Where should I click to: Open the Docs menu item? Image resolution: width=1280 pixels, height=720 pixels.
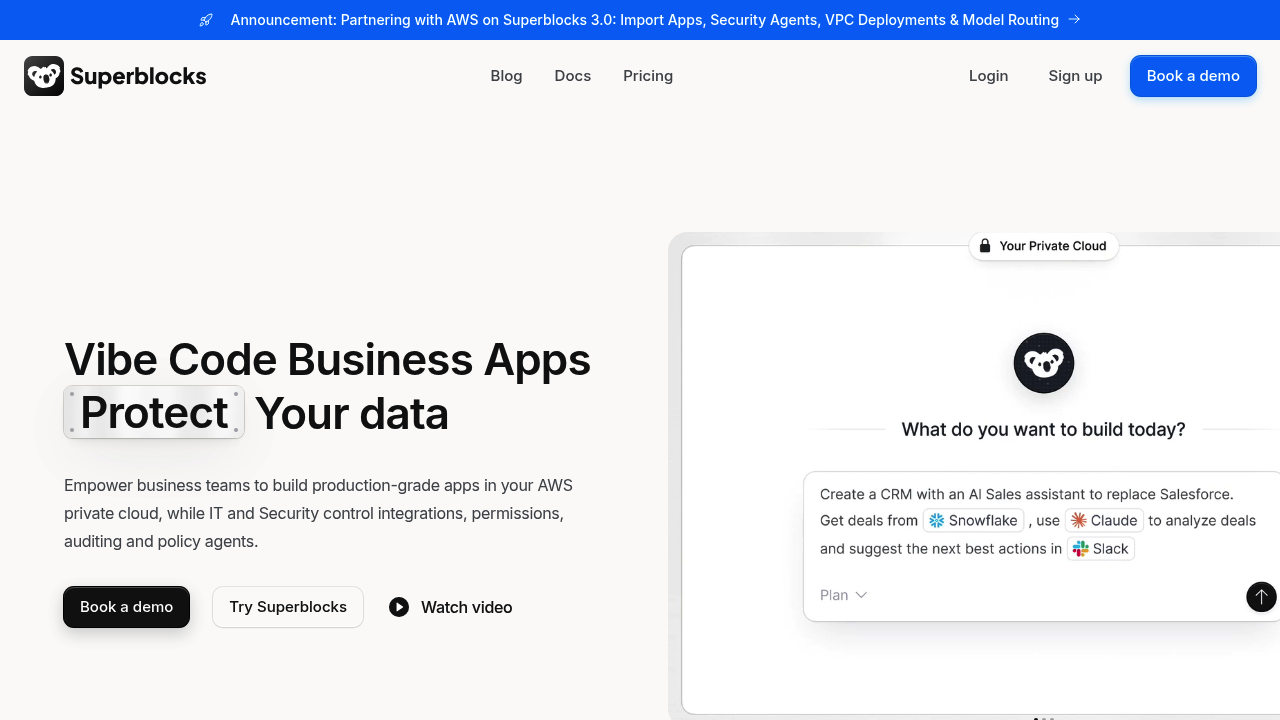573,76
